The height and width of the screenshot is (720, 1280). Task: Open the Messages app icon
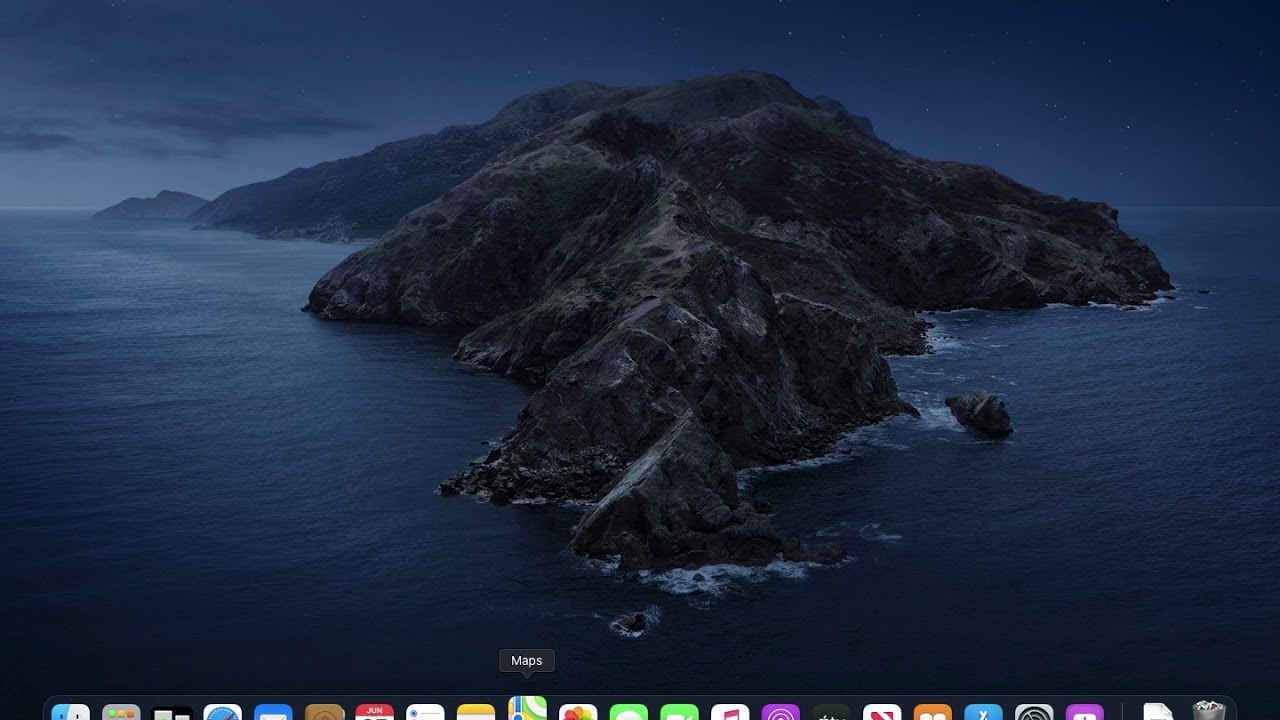[629, 712]
